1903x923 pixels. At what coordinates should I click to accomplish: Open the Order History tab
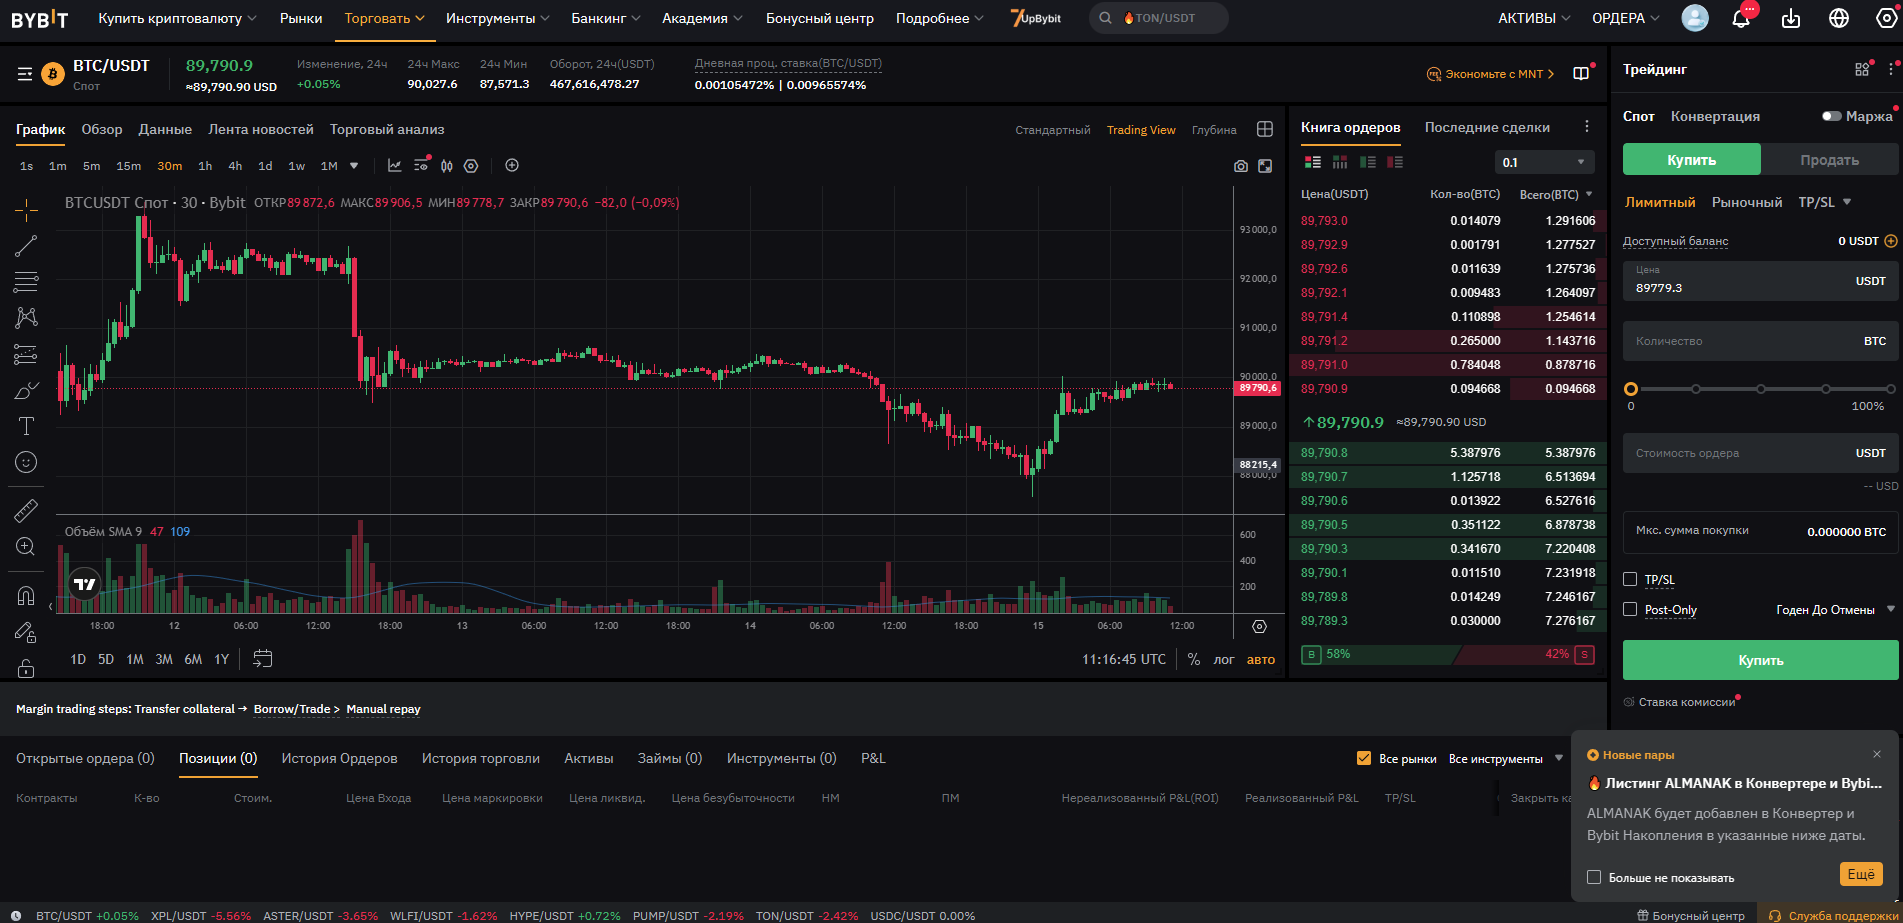[339, 758]
